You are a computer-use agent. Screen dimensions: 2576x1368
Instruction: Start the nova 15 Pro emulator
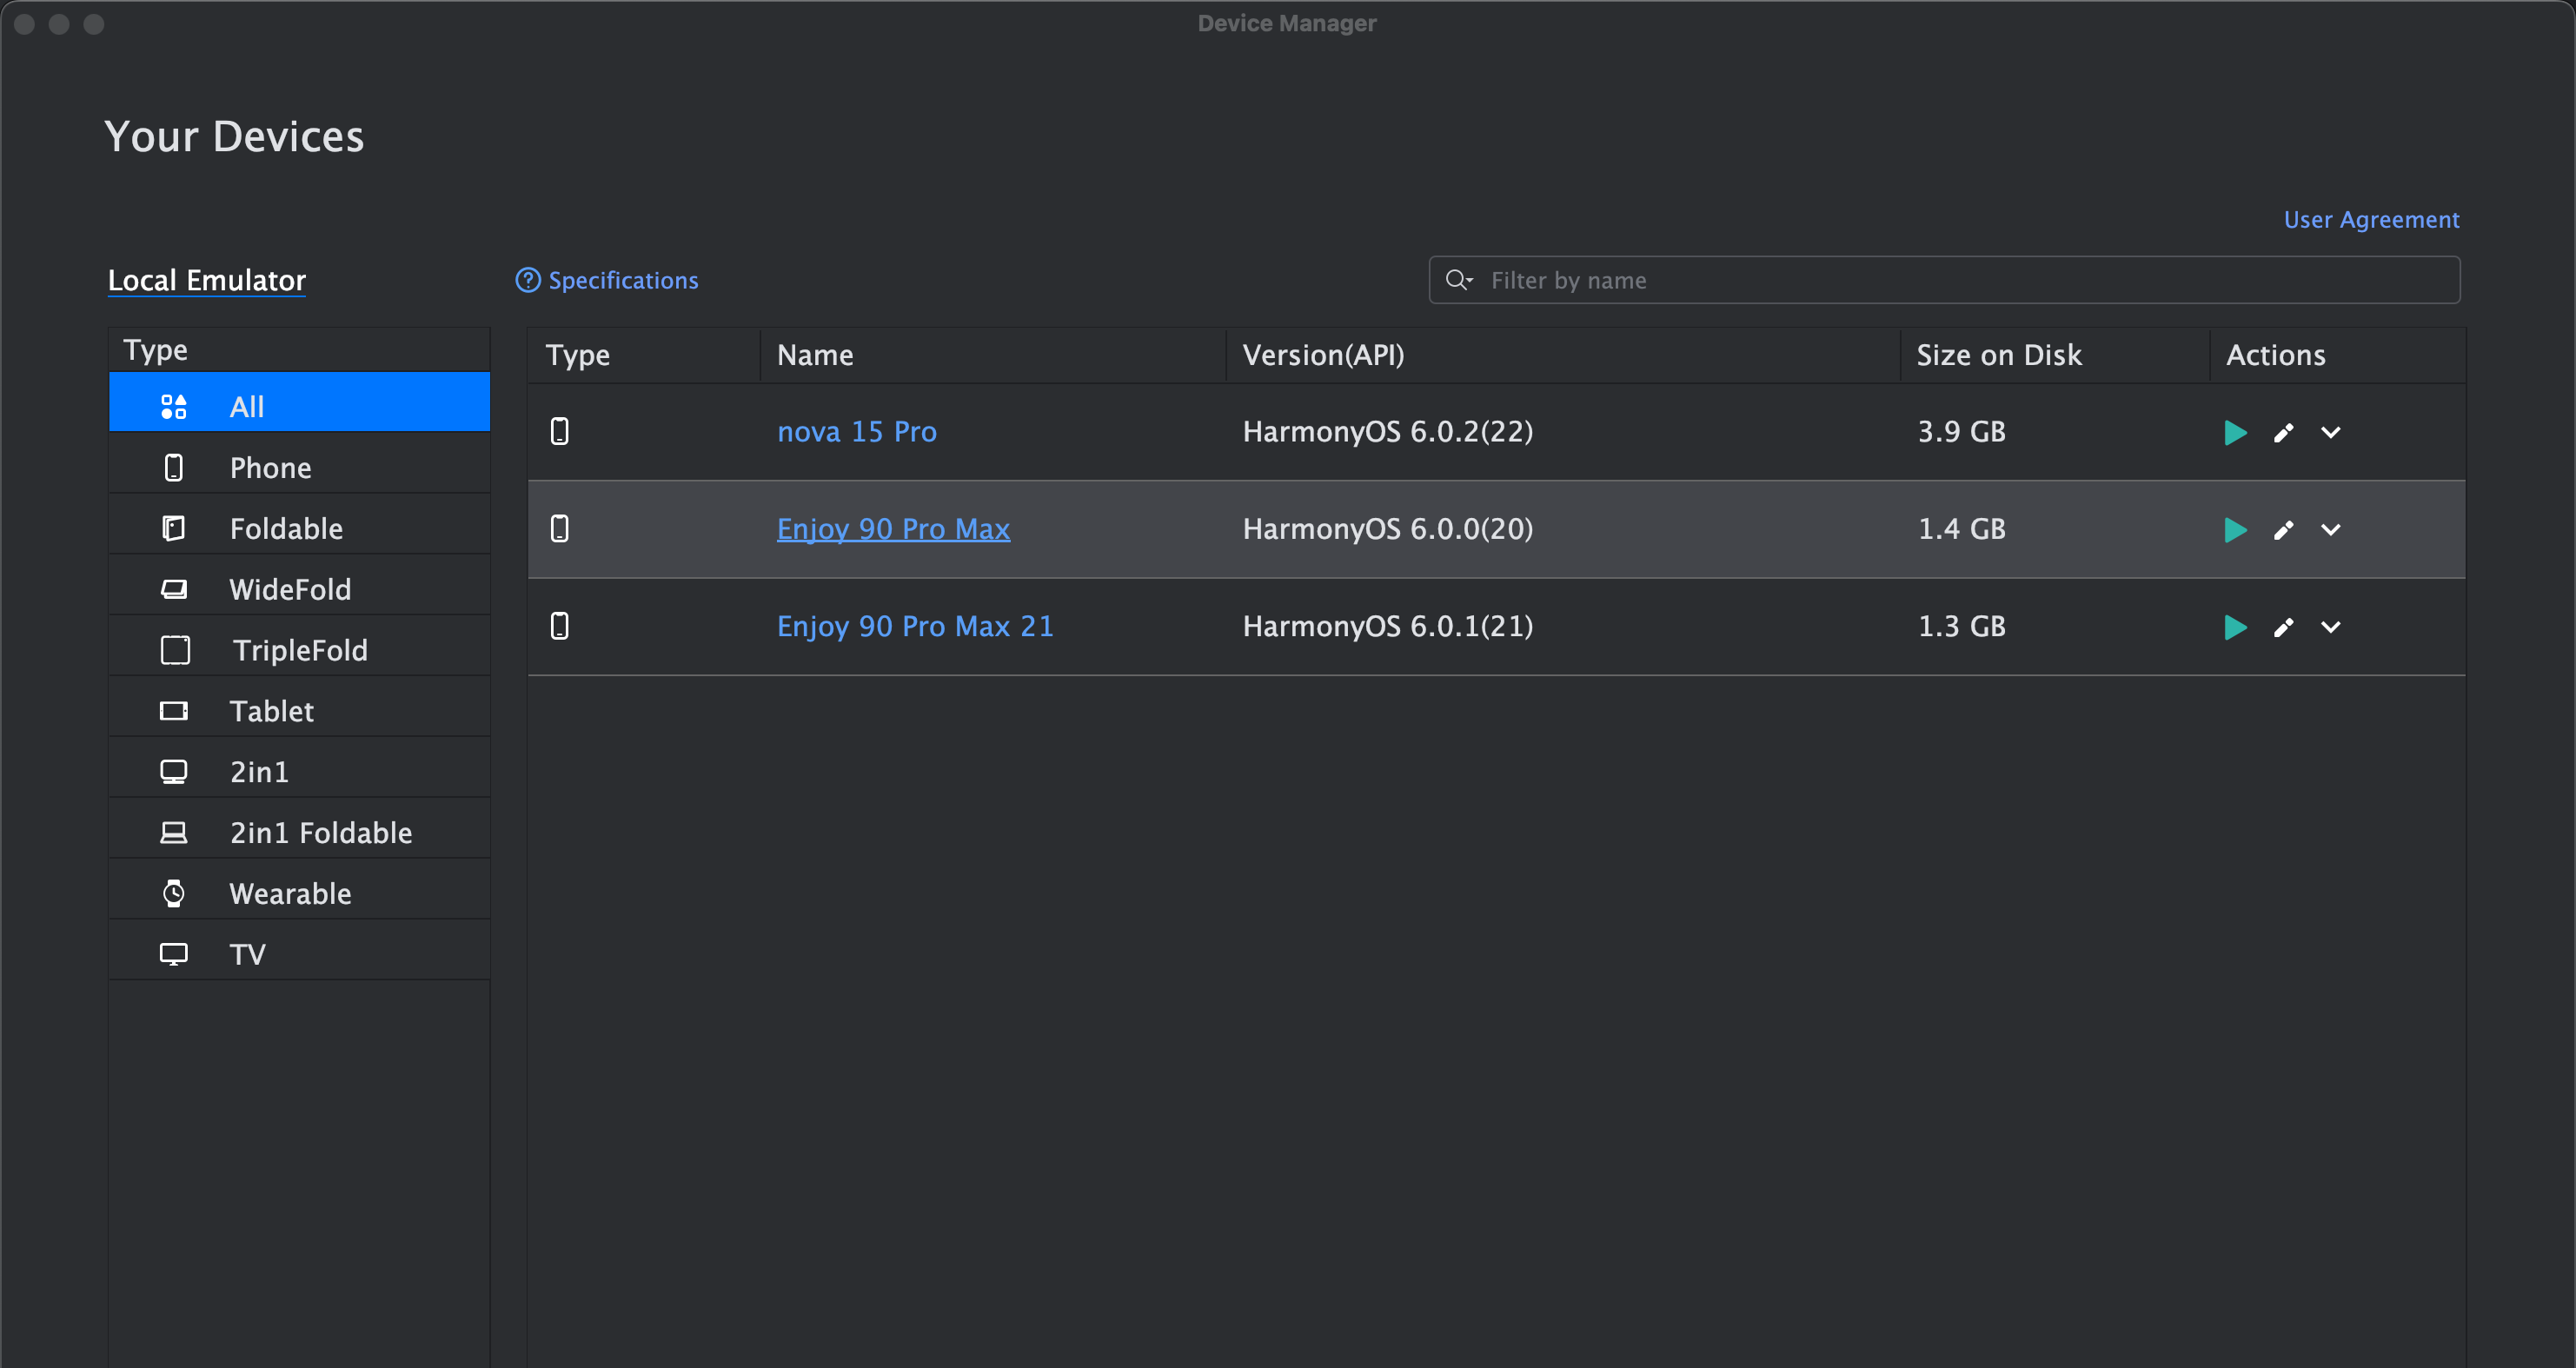2235,432
